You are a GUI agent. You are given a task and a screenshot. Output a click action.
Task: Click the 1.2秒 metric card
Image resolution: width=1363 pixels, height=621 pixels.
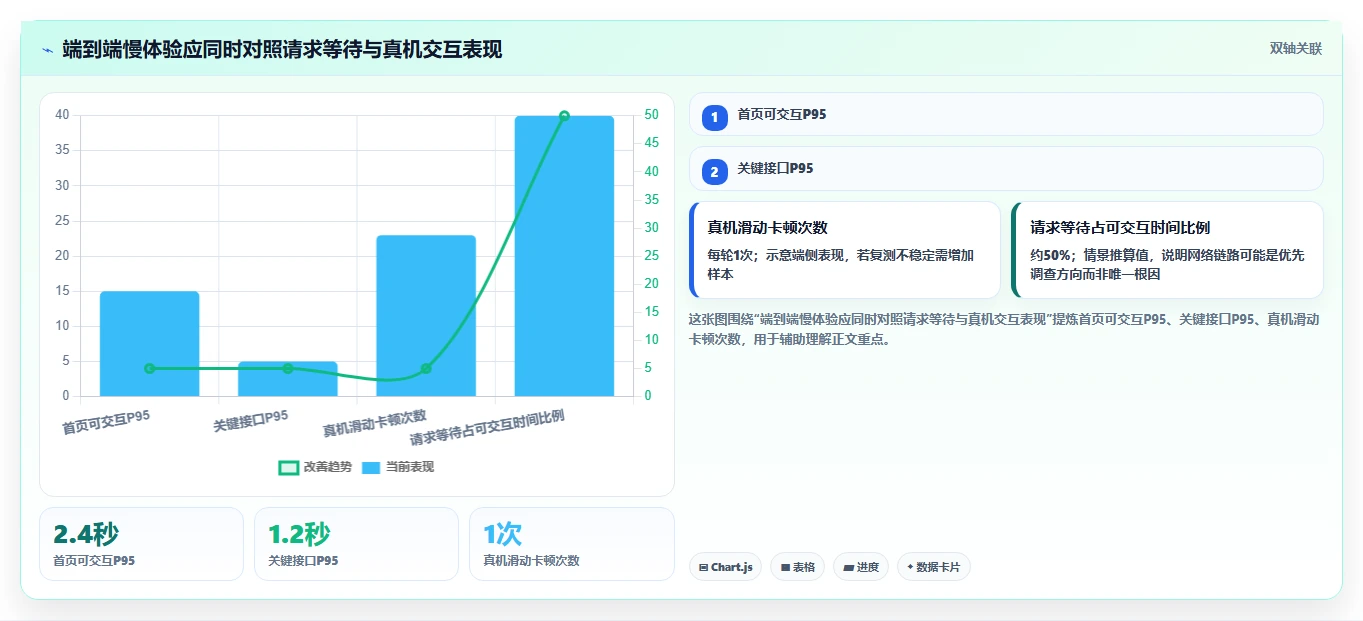coord(356,544)
